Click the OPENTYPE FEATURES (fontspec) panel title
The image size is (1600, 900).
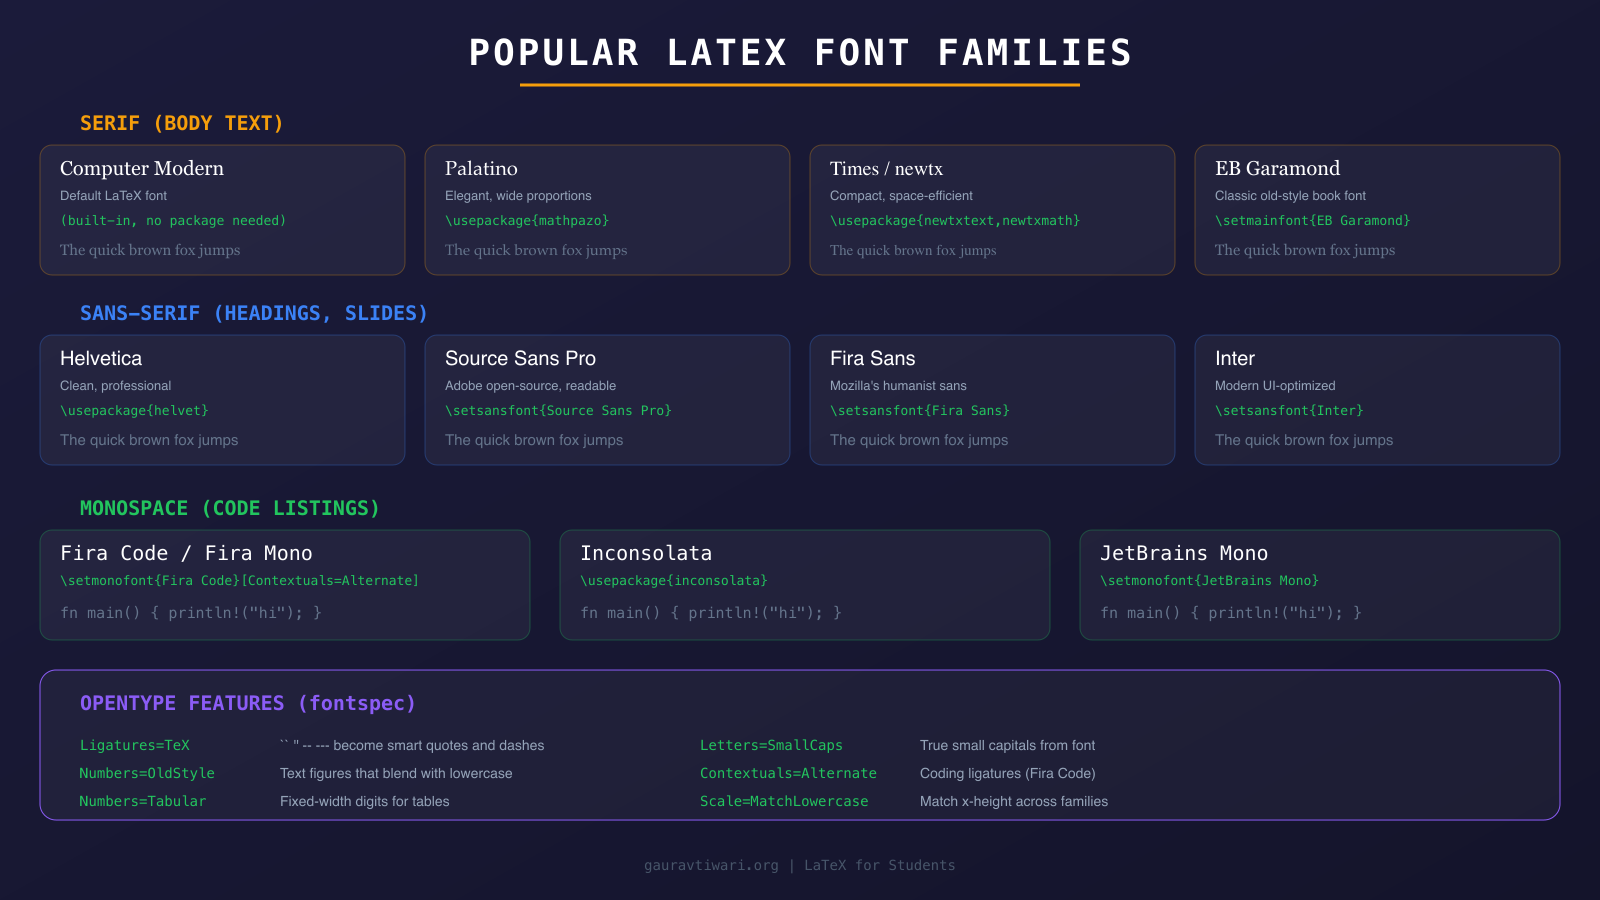point(247,703)
